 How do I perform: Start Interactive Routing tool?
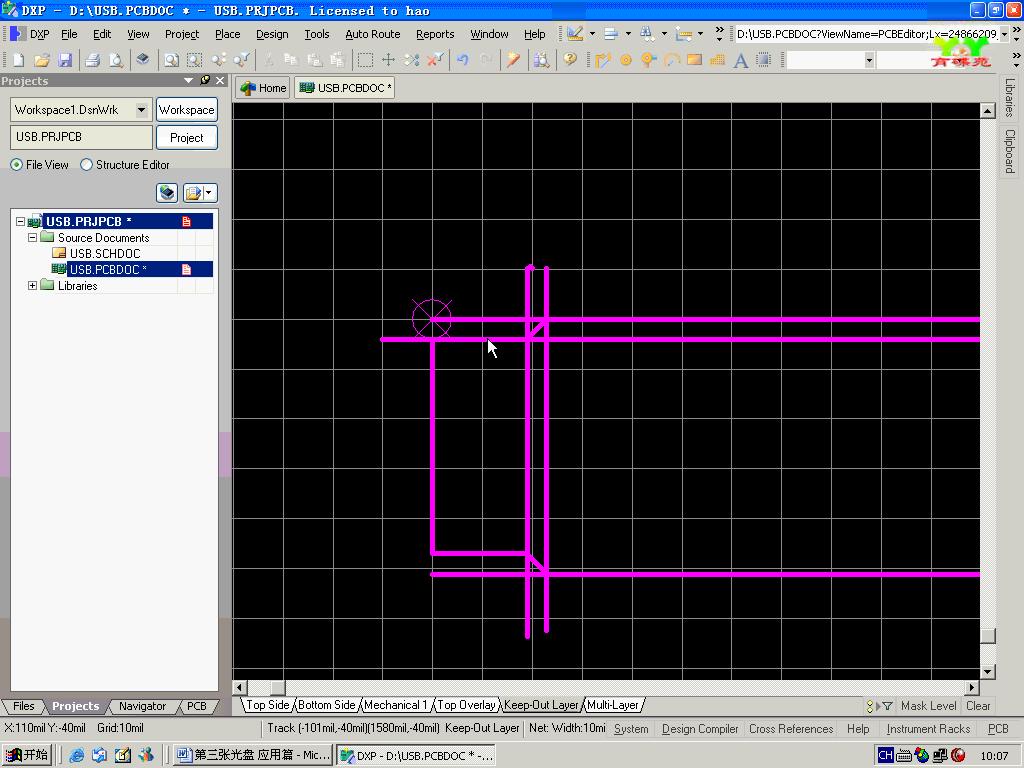point(602,60)
